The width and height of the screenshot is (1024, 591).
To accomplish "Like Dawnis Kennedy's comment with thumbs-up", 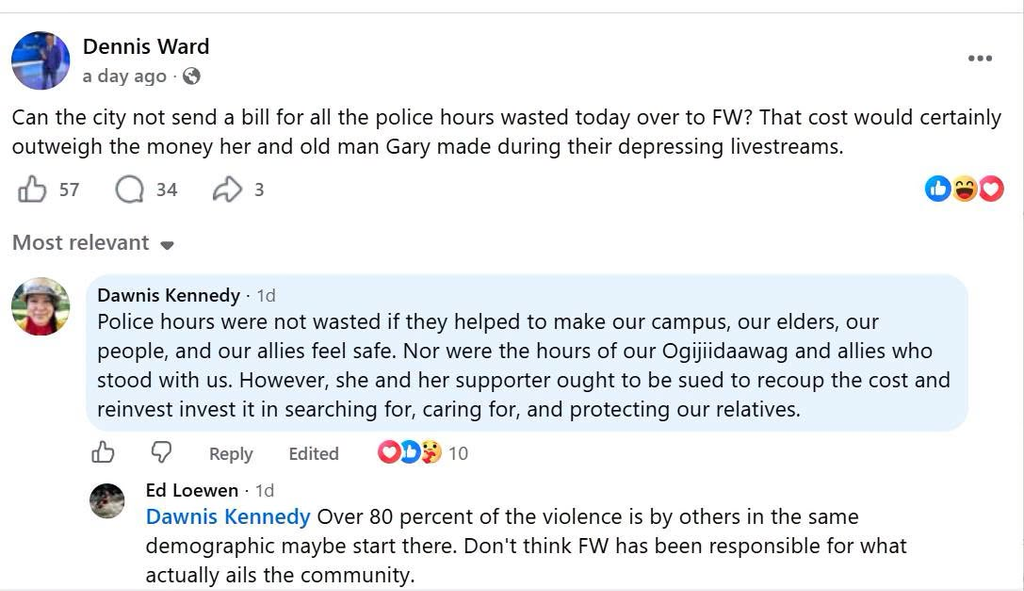I will point(103,453).
